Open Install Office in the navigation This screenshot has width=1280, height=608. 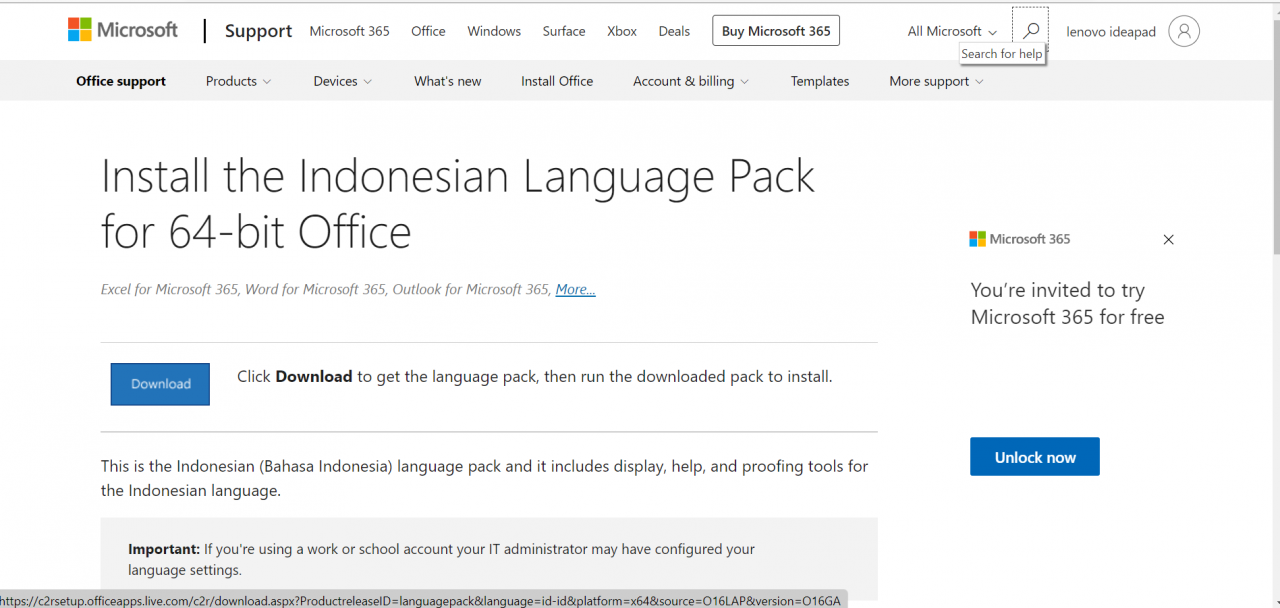point(557,81)
